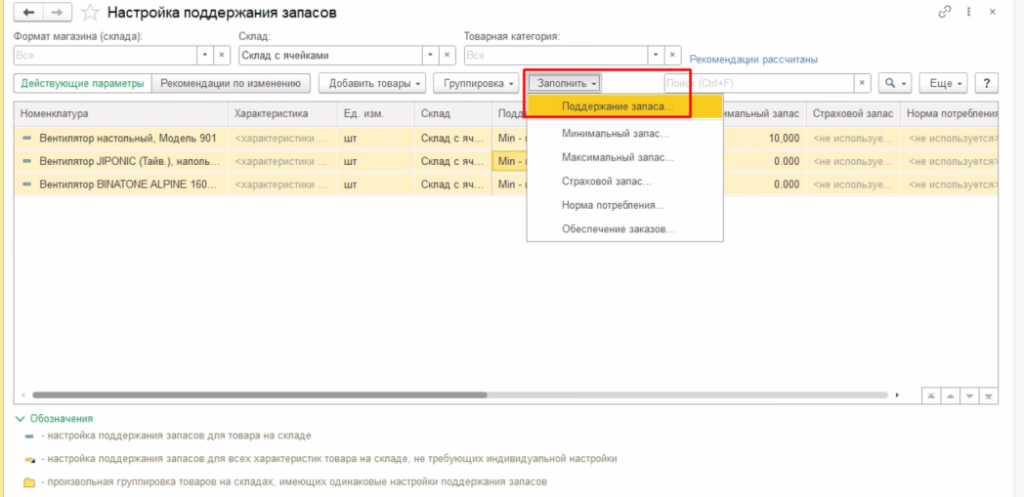1024x497 pixels.
Task: Jump to first row with table navigation icon
Action: click(x=929, y=395)
